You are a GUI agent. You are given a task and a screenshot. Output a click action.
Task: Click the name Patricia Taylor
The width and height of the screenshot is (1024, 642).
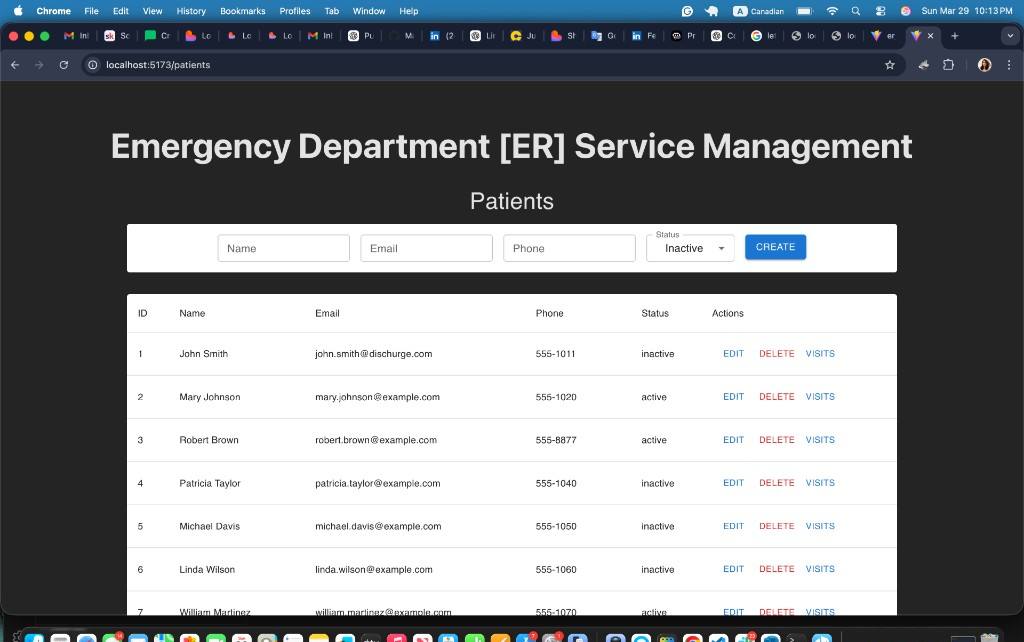(210, 483)
